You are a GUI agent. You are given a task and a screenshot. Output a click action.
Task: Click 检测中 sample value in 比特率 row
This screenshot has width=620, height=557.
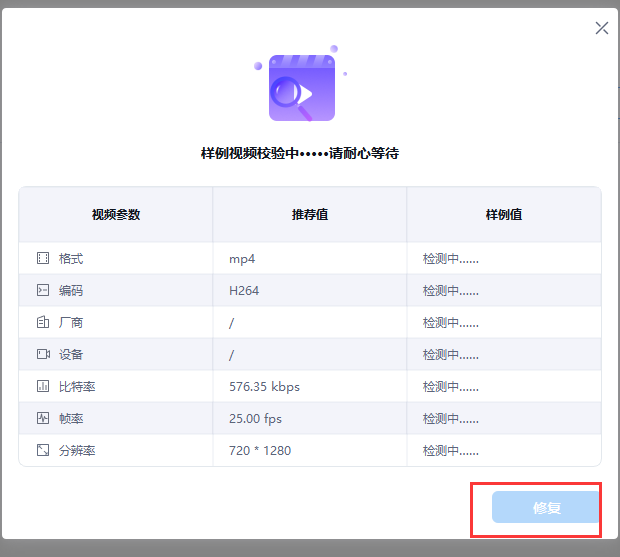451,387
